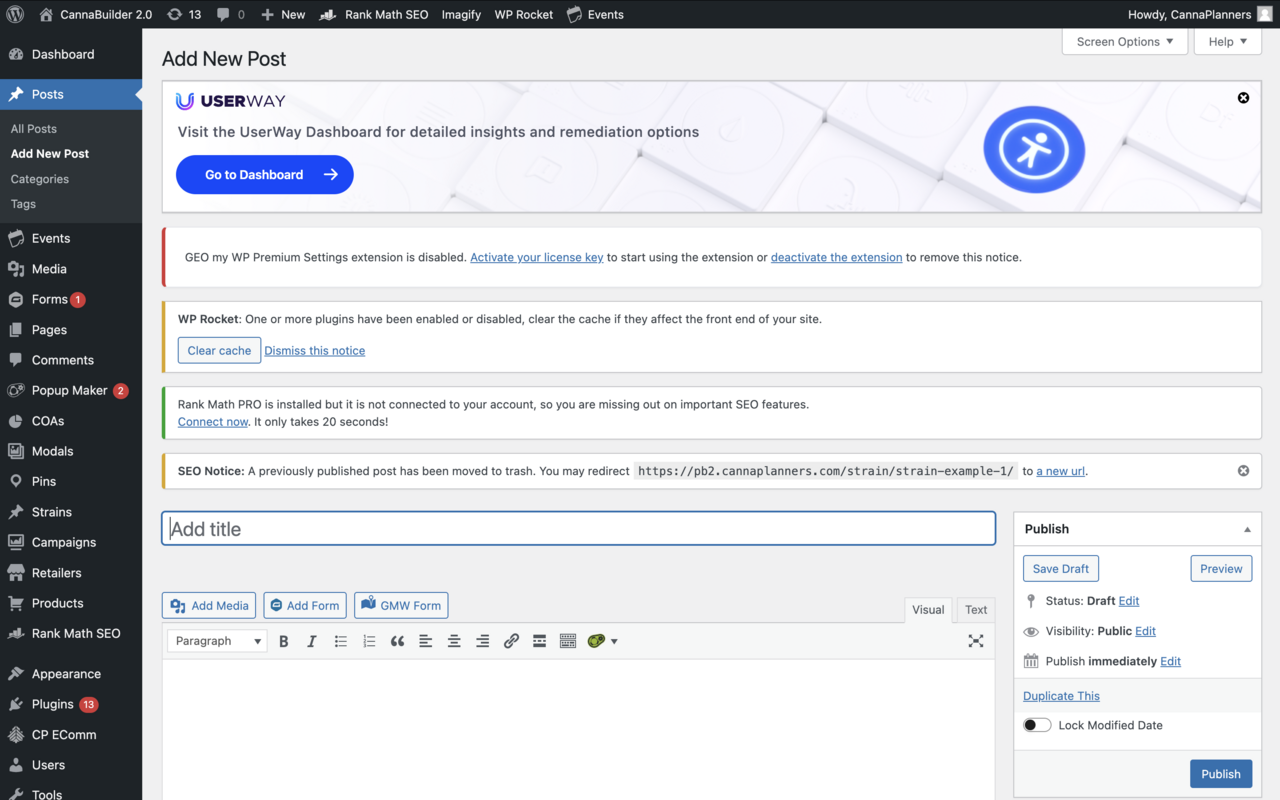Click GMW Form button

click(401, 605)
